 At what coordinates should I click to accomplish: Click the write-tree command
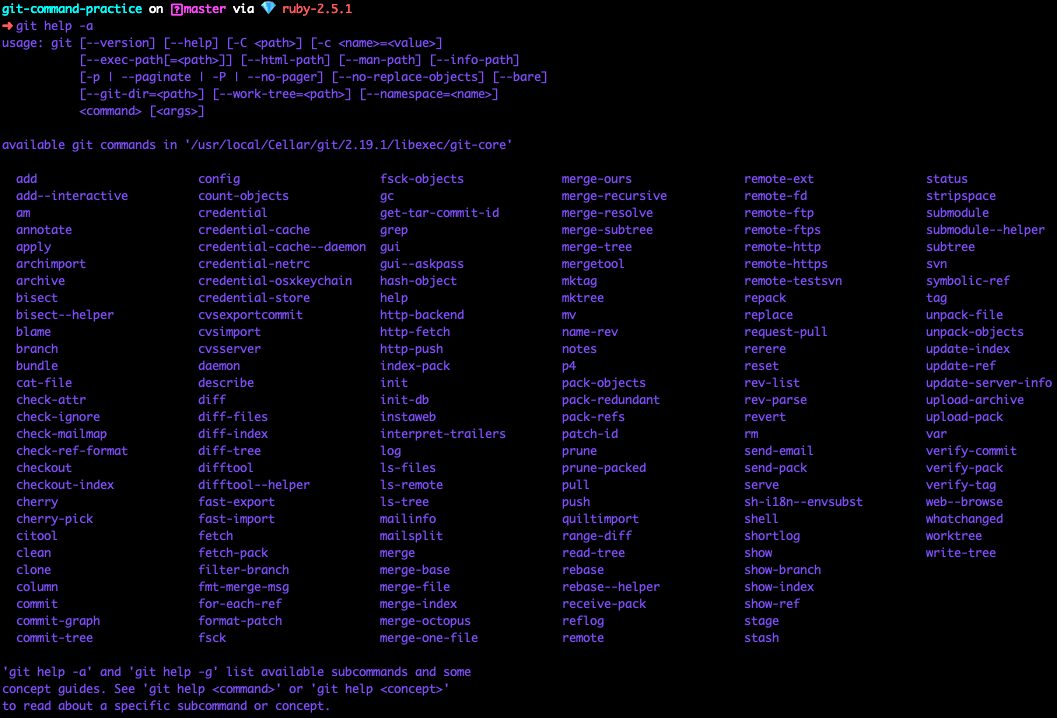point(960,553)
